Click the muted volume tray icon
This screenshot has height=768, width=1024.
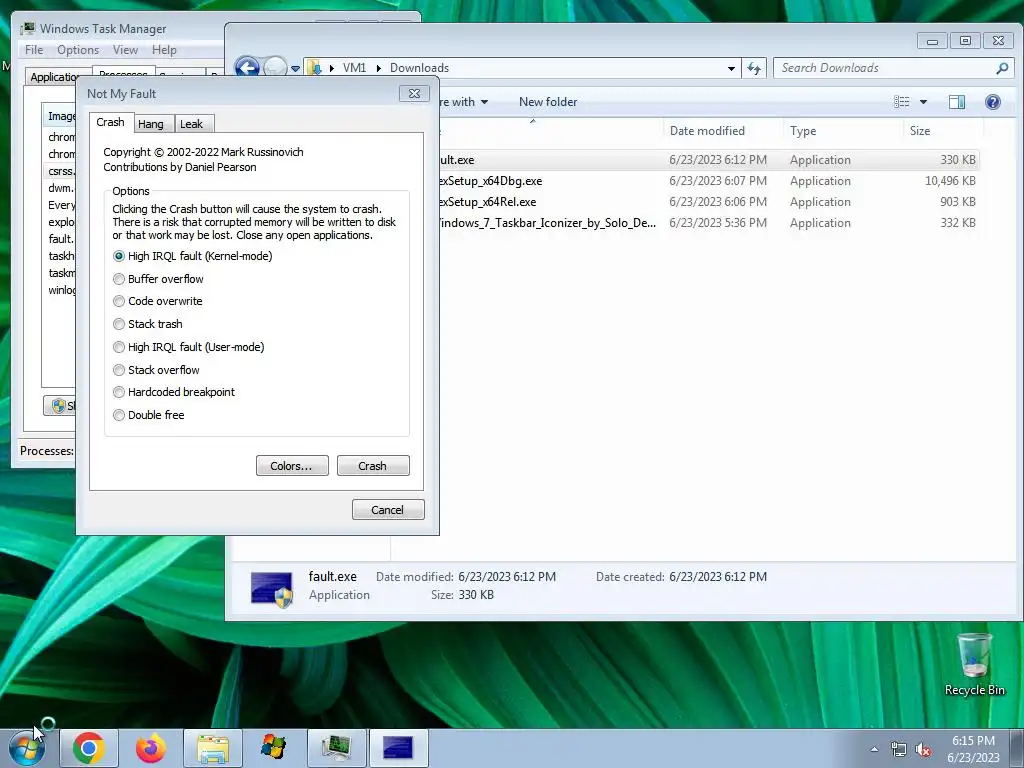[x=923, y=750]
